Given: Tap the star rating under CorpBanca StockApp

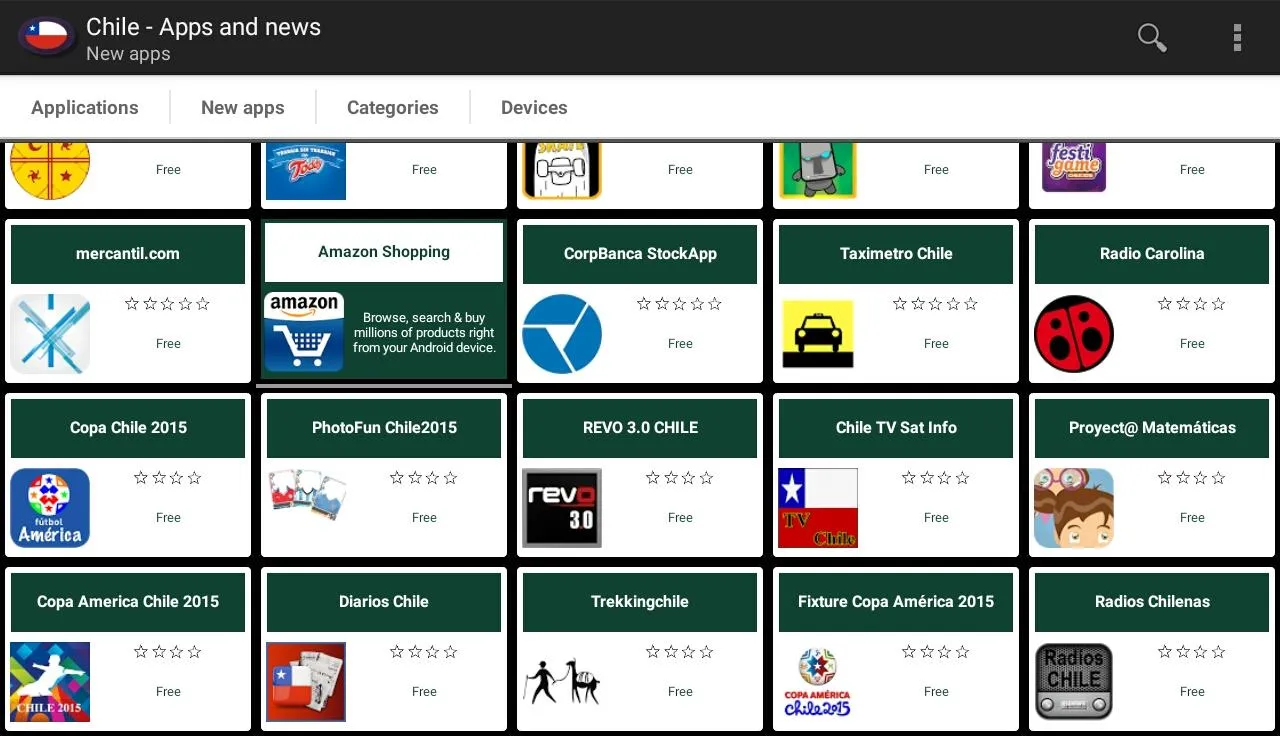Looking at the screenshot, I should point(679,304).
